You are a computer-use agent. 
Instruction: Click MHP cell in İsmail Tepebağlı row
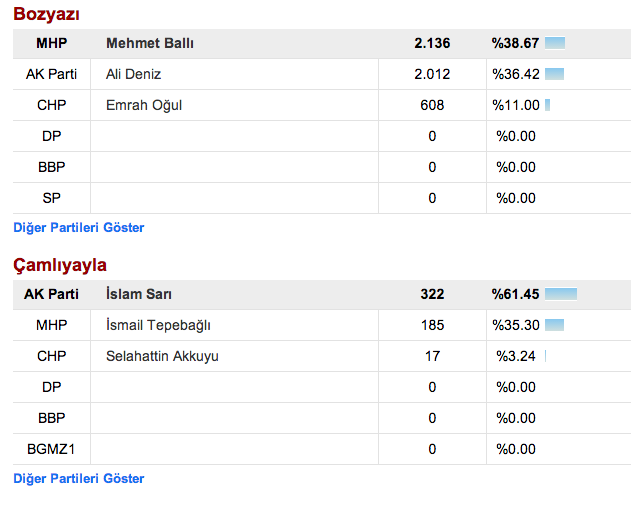click(52, 325)
